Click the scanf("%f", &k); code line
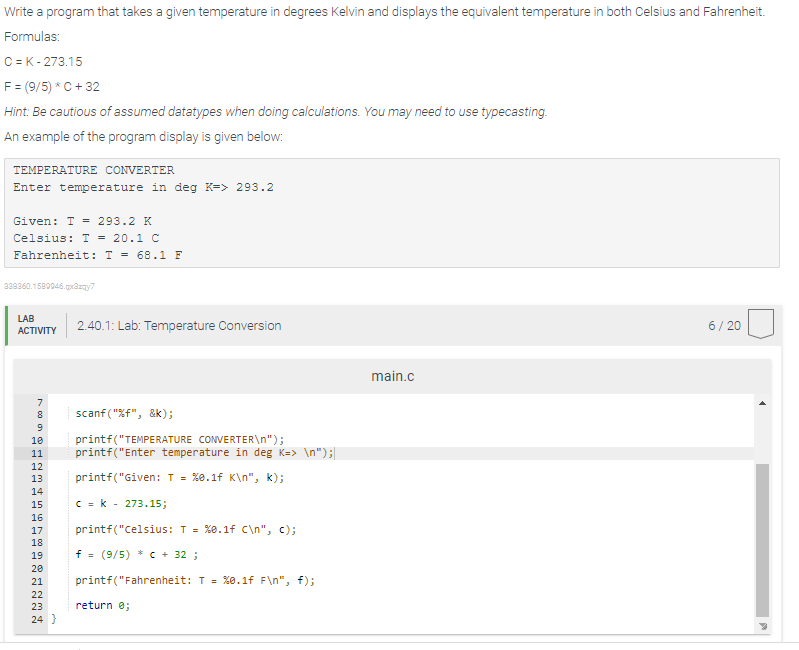The width and height of the screenshot is (799, 650). click(124, 413)
